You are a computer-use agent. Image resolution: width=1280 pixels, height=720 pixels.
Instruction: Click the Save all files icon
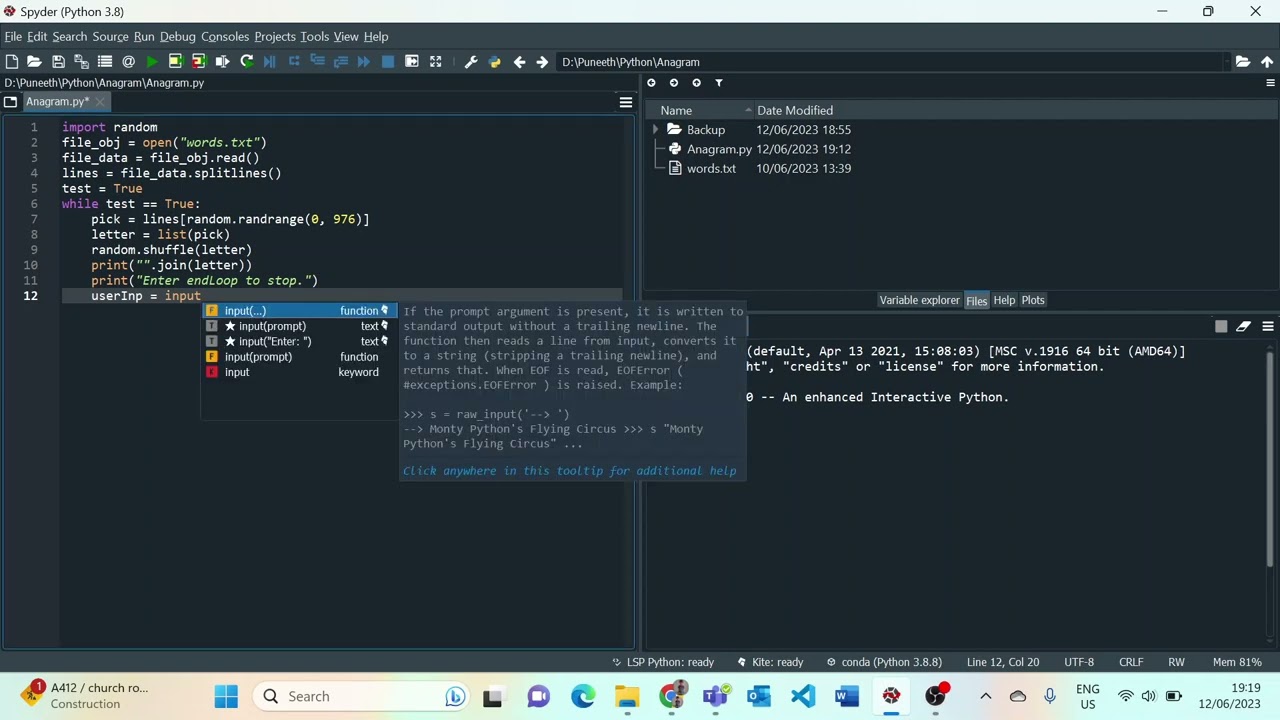pyautogui.click(x=81, y=62)
